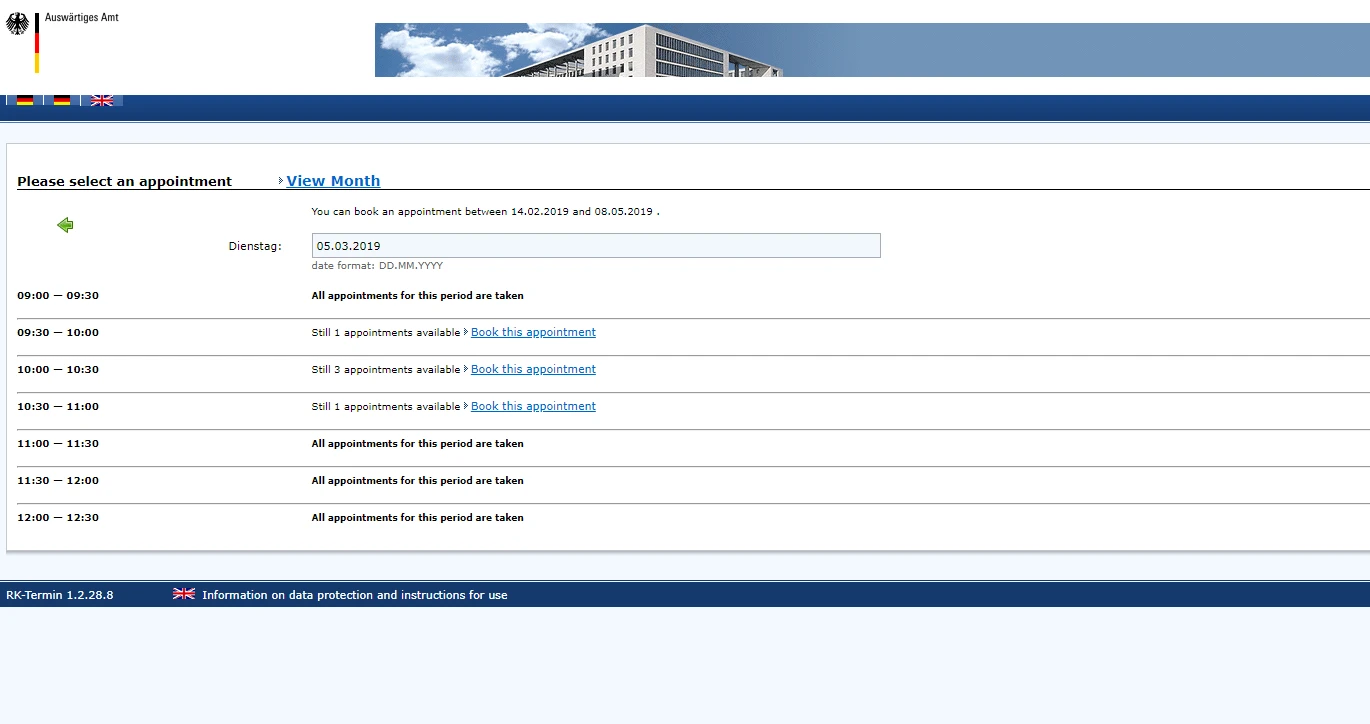The height and width of the screenshot is (724, 1370).
Task: Book the 10:30 — 11:00 appointment
Action: pos(533,406)
